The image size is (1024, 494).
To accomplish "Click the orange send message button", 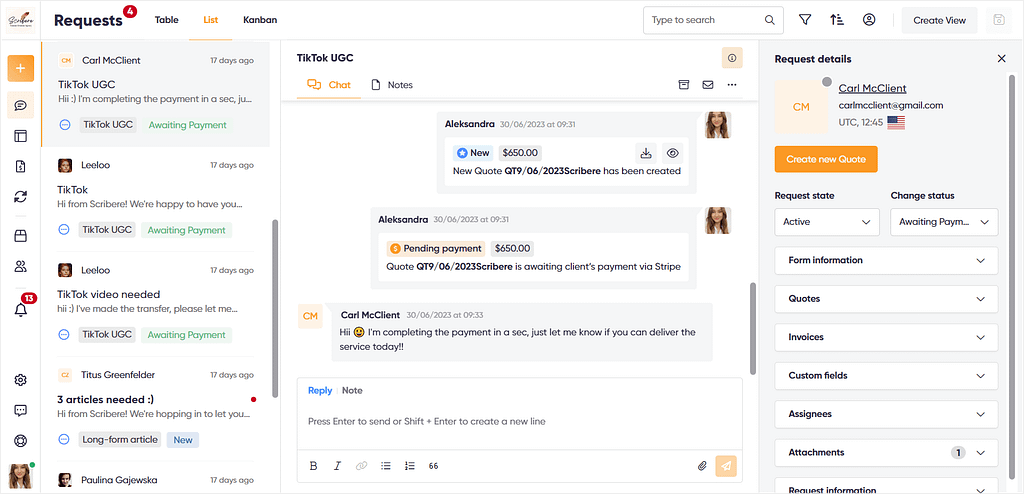I will pos(726,466).
